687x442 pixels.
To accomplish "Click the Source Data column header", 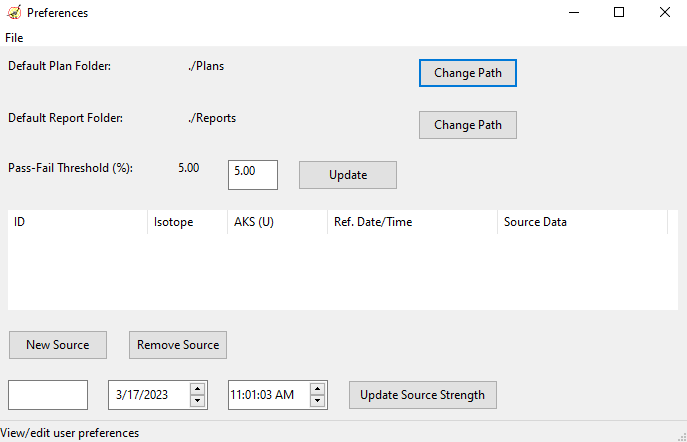I will (582, 222).
